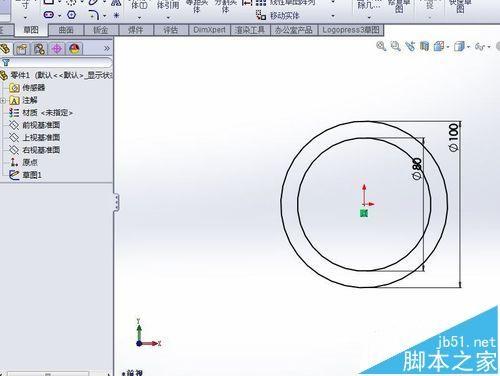Viewport: 500px width, 376px height.
Task: Select the sketch fillet tool
Action: tap(94, 15)
